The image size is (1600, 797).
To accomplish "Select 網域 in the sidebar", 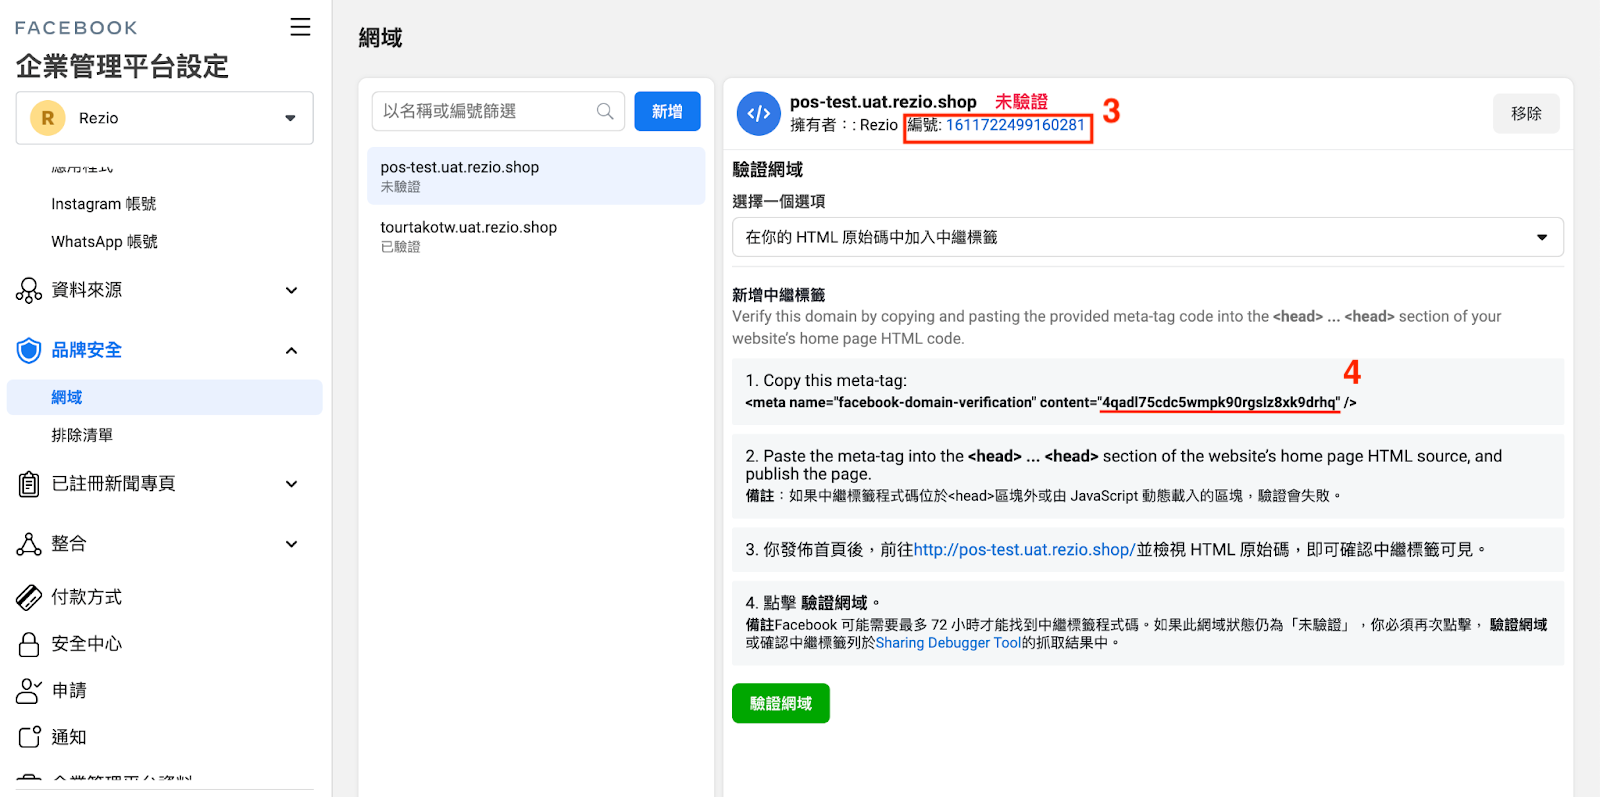I will (x=165, y=397).
